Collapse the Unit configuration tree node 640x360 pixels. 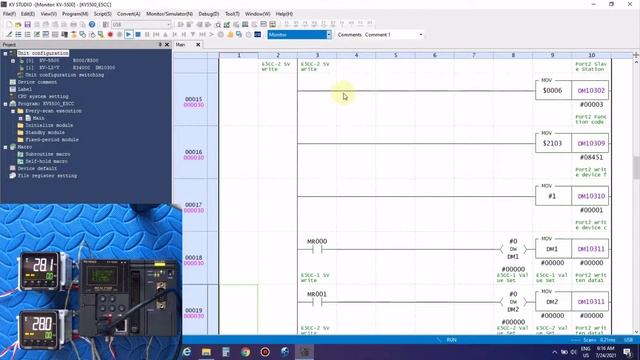(x=5, y=53)
